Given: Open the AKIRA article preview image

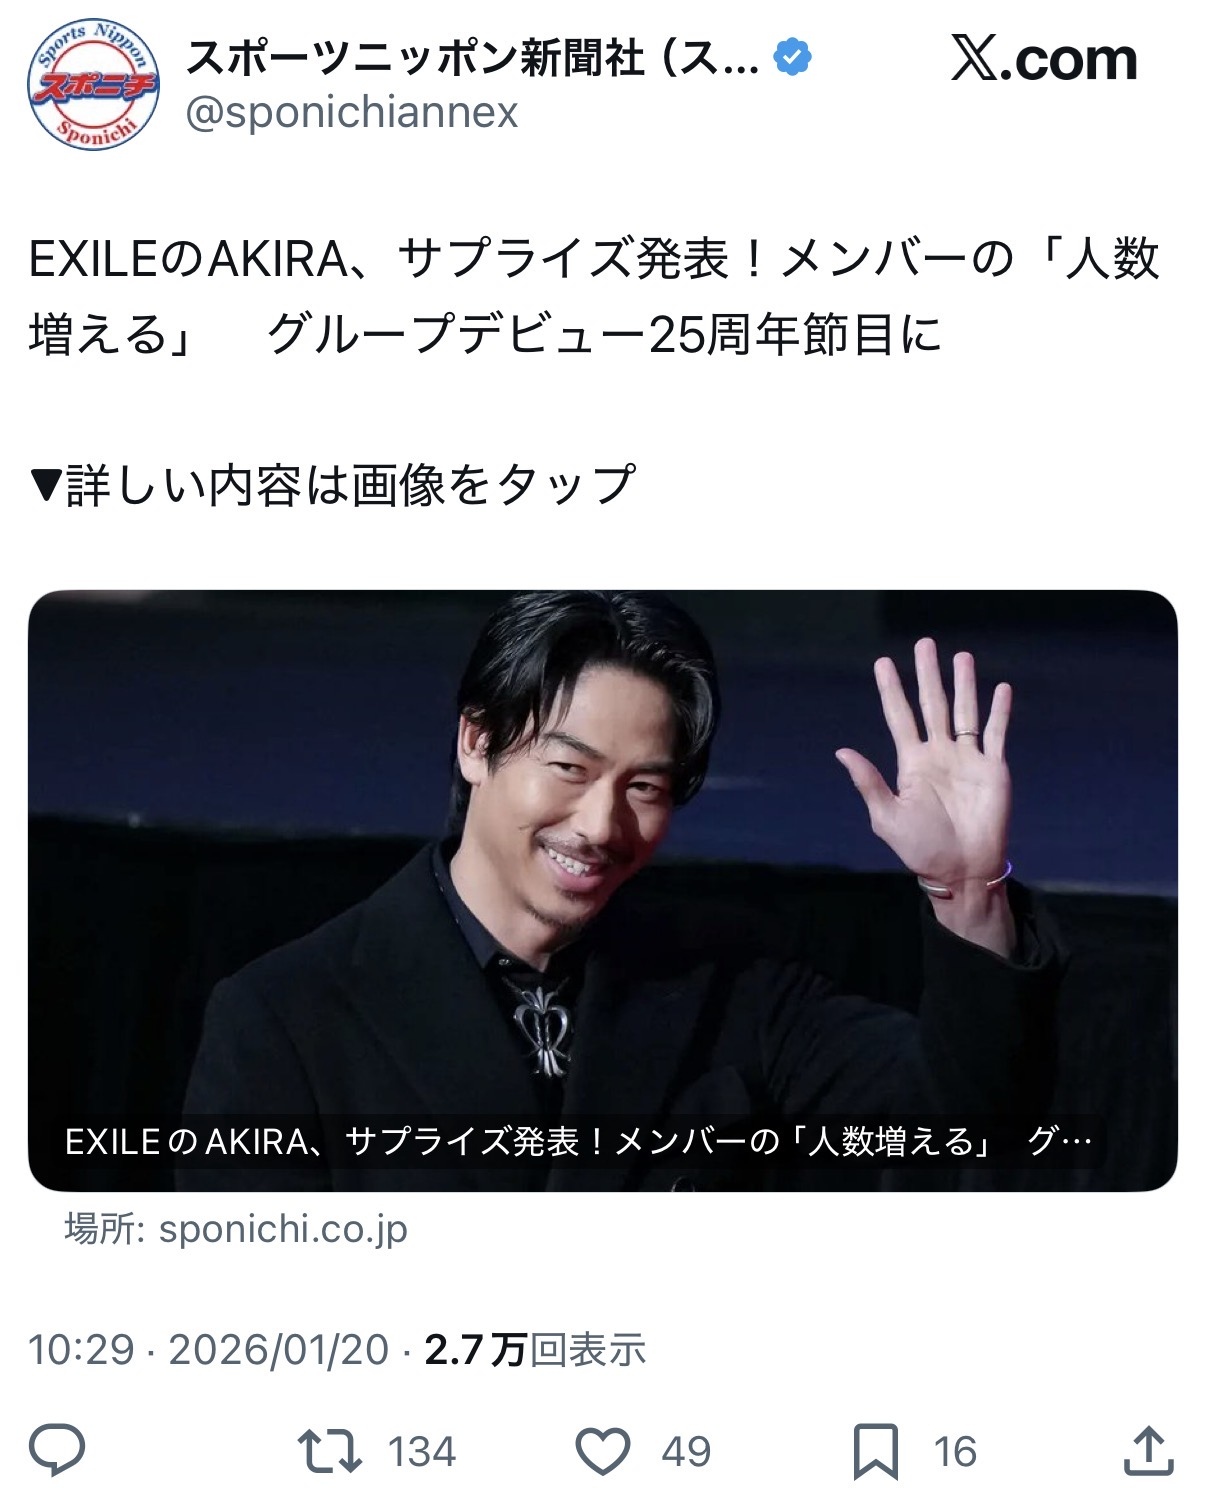Looking at the screenshot, I should [603, 890].
